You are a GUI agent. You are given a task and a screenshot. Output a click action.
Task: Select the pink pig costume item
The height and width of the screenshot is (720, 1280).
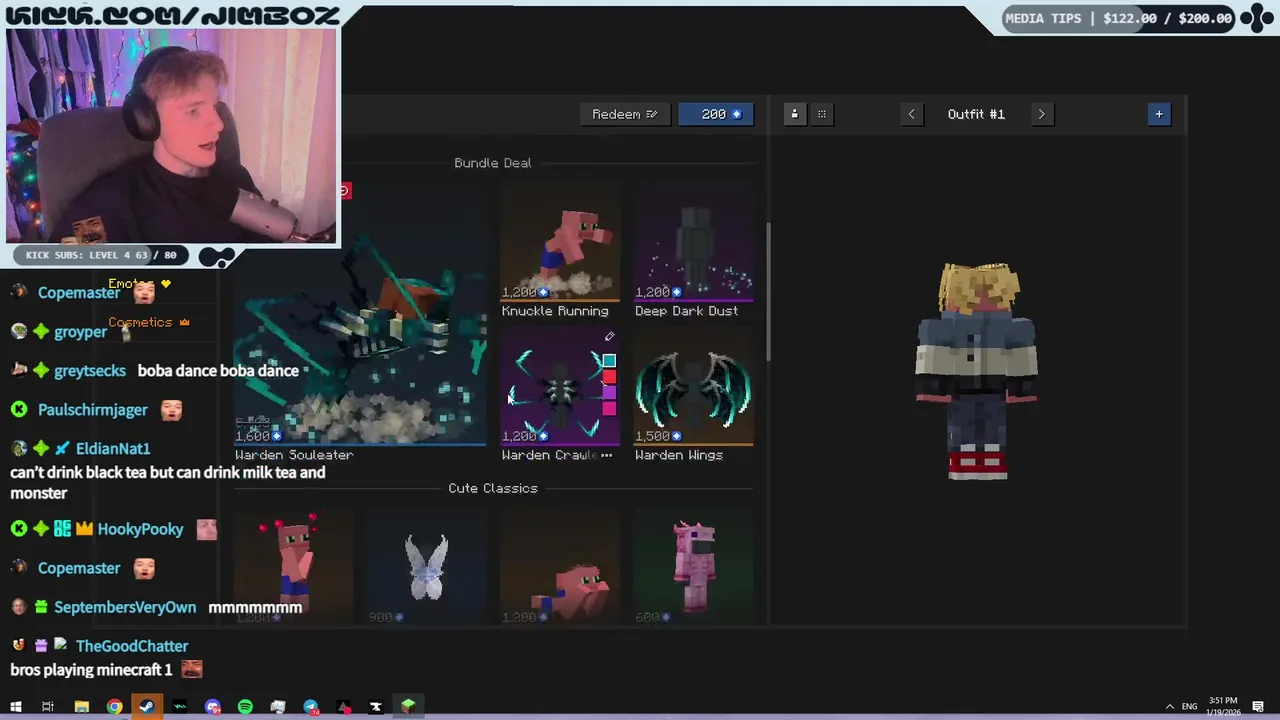tap(694, 567)
